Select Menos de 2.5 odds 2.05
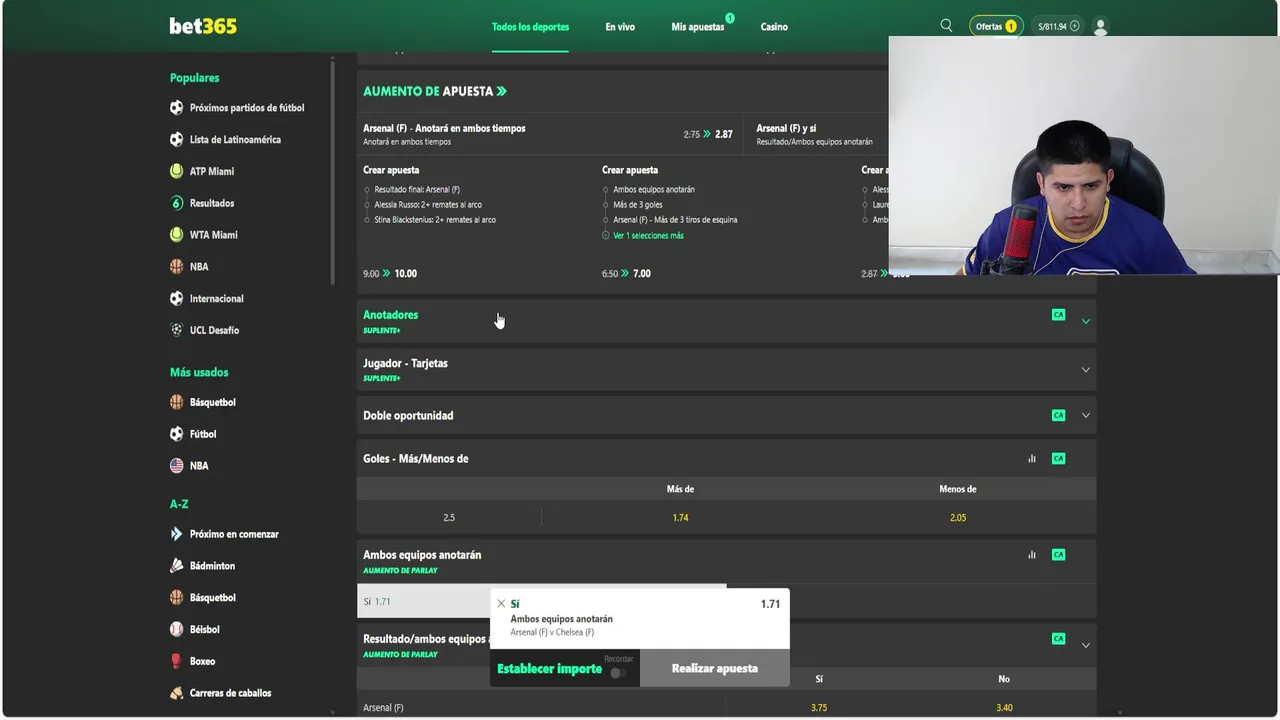The image size is (1280, 720). pos(958,518)
